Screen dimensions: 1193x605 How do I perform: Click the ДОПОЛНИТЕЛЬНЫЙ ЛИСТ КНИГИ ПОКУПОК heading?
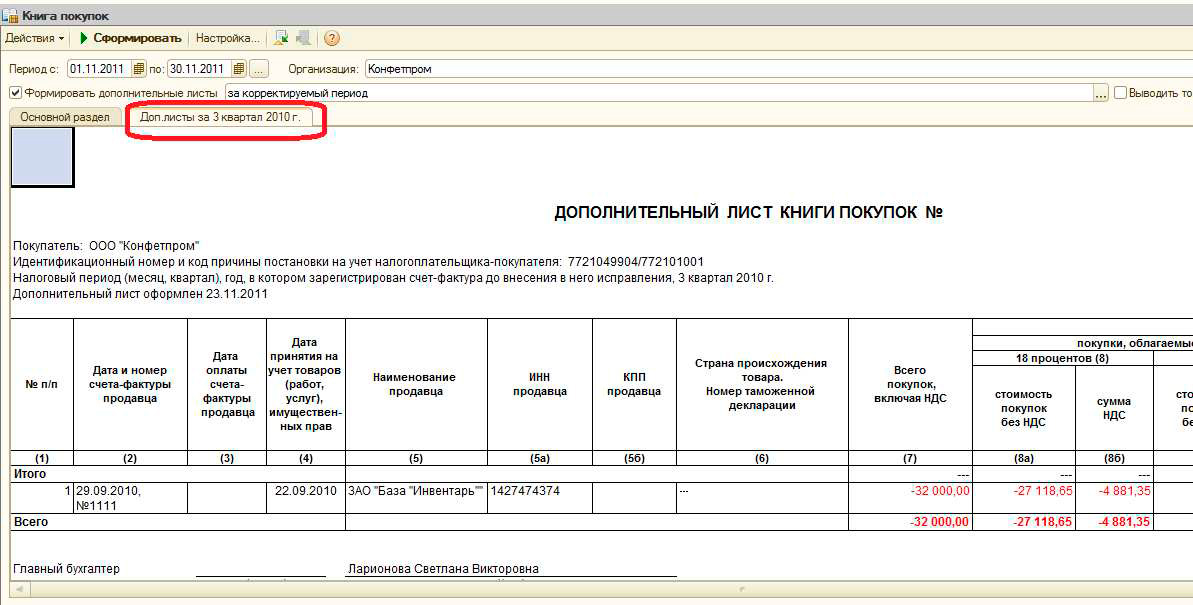pyautogui.click(x=749, y=213)
